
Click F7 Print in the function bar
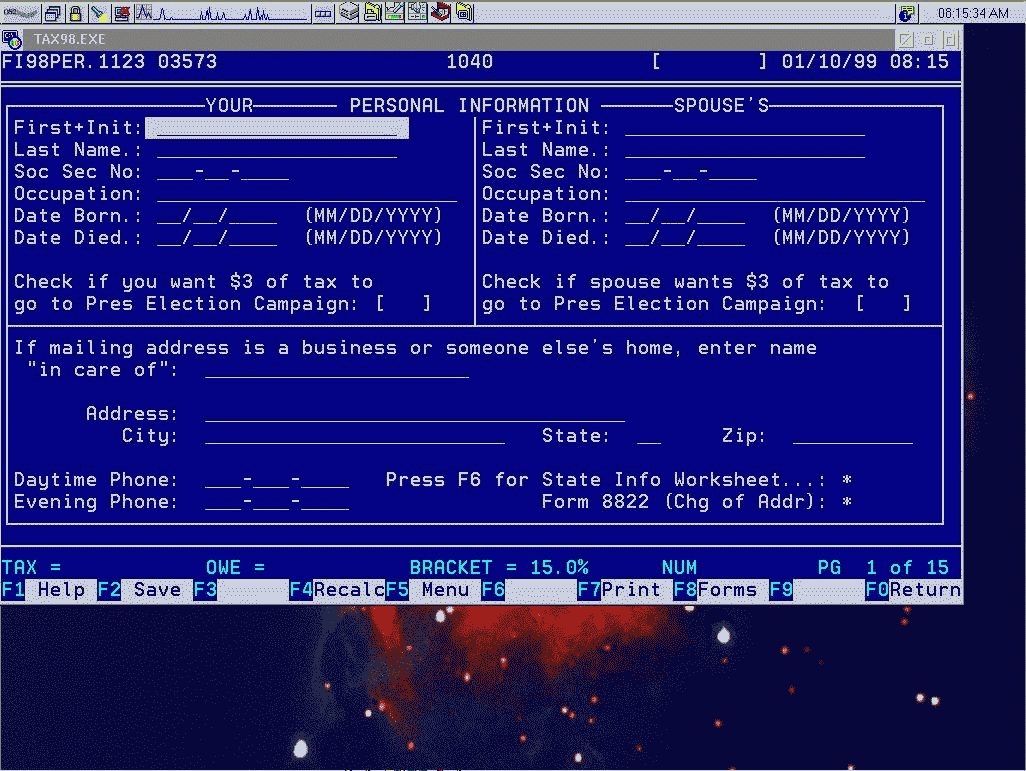click(625, 590)
